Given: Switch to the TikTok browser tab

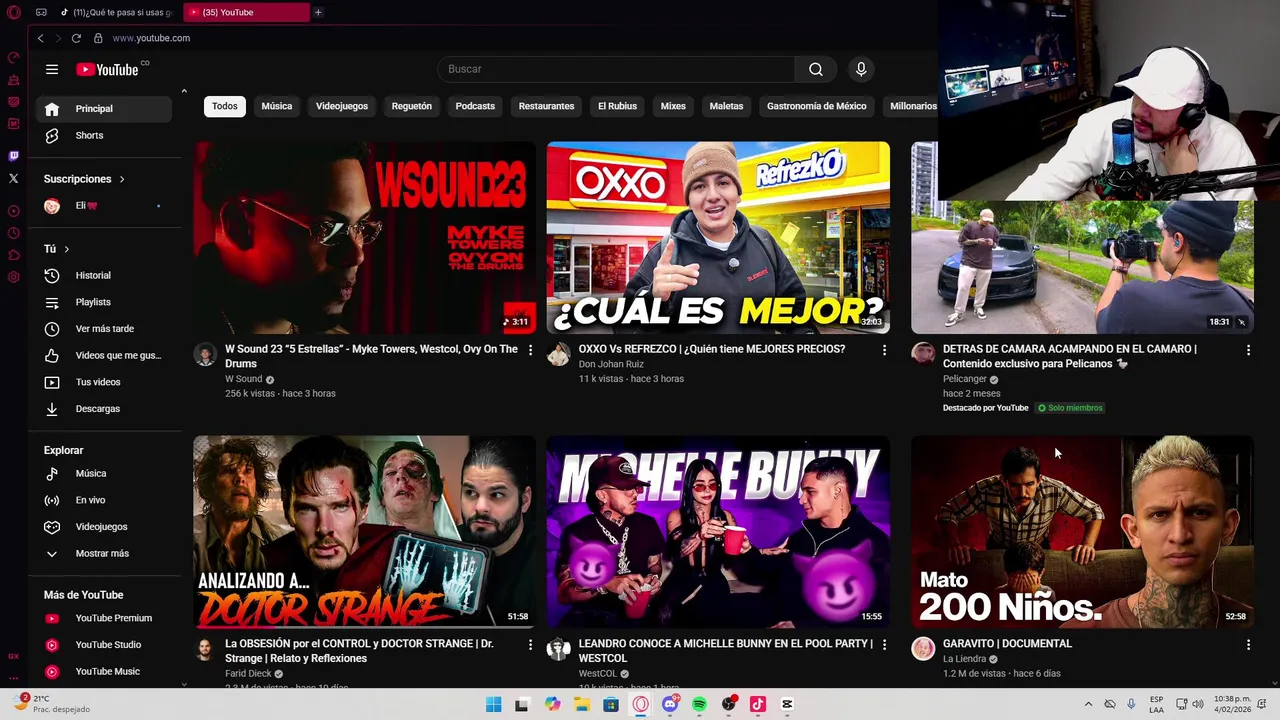Looking at the screenshot, I should [115, 12].
